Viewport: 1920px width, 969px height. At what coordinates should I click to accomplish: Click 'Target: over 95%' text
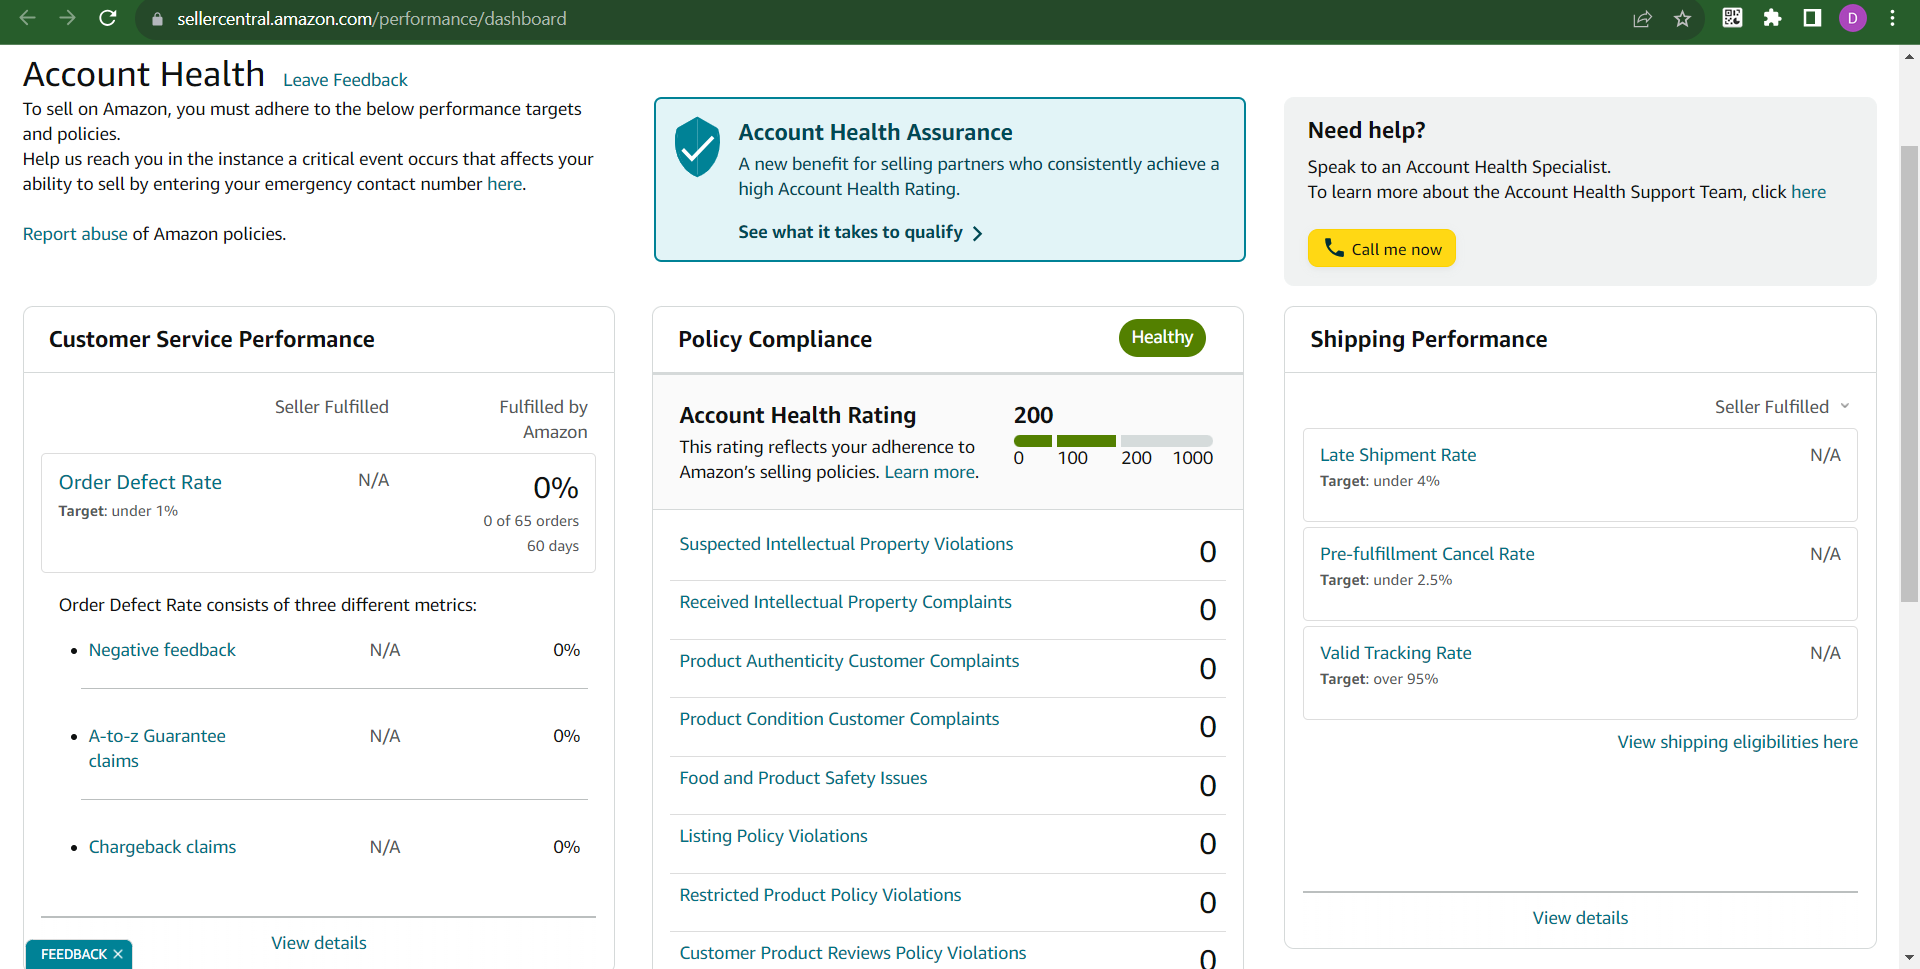coord(1379,679)
